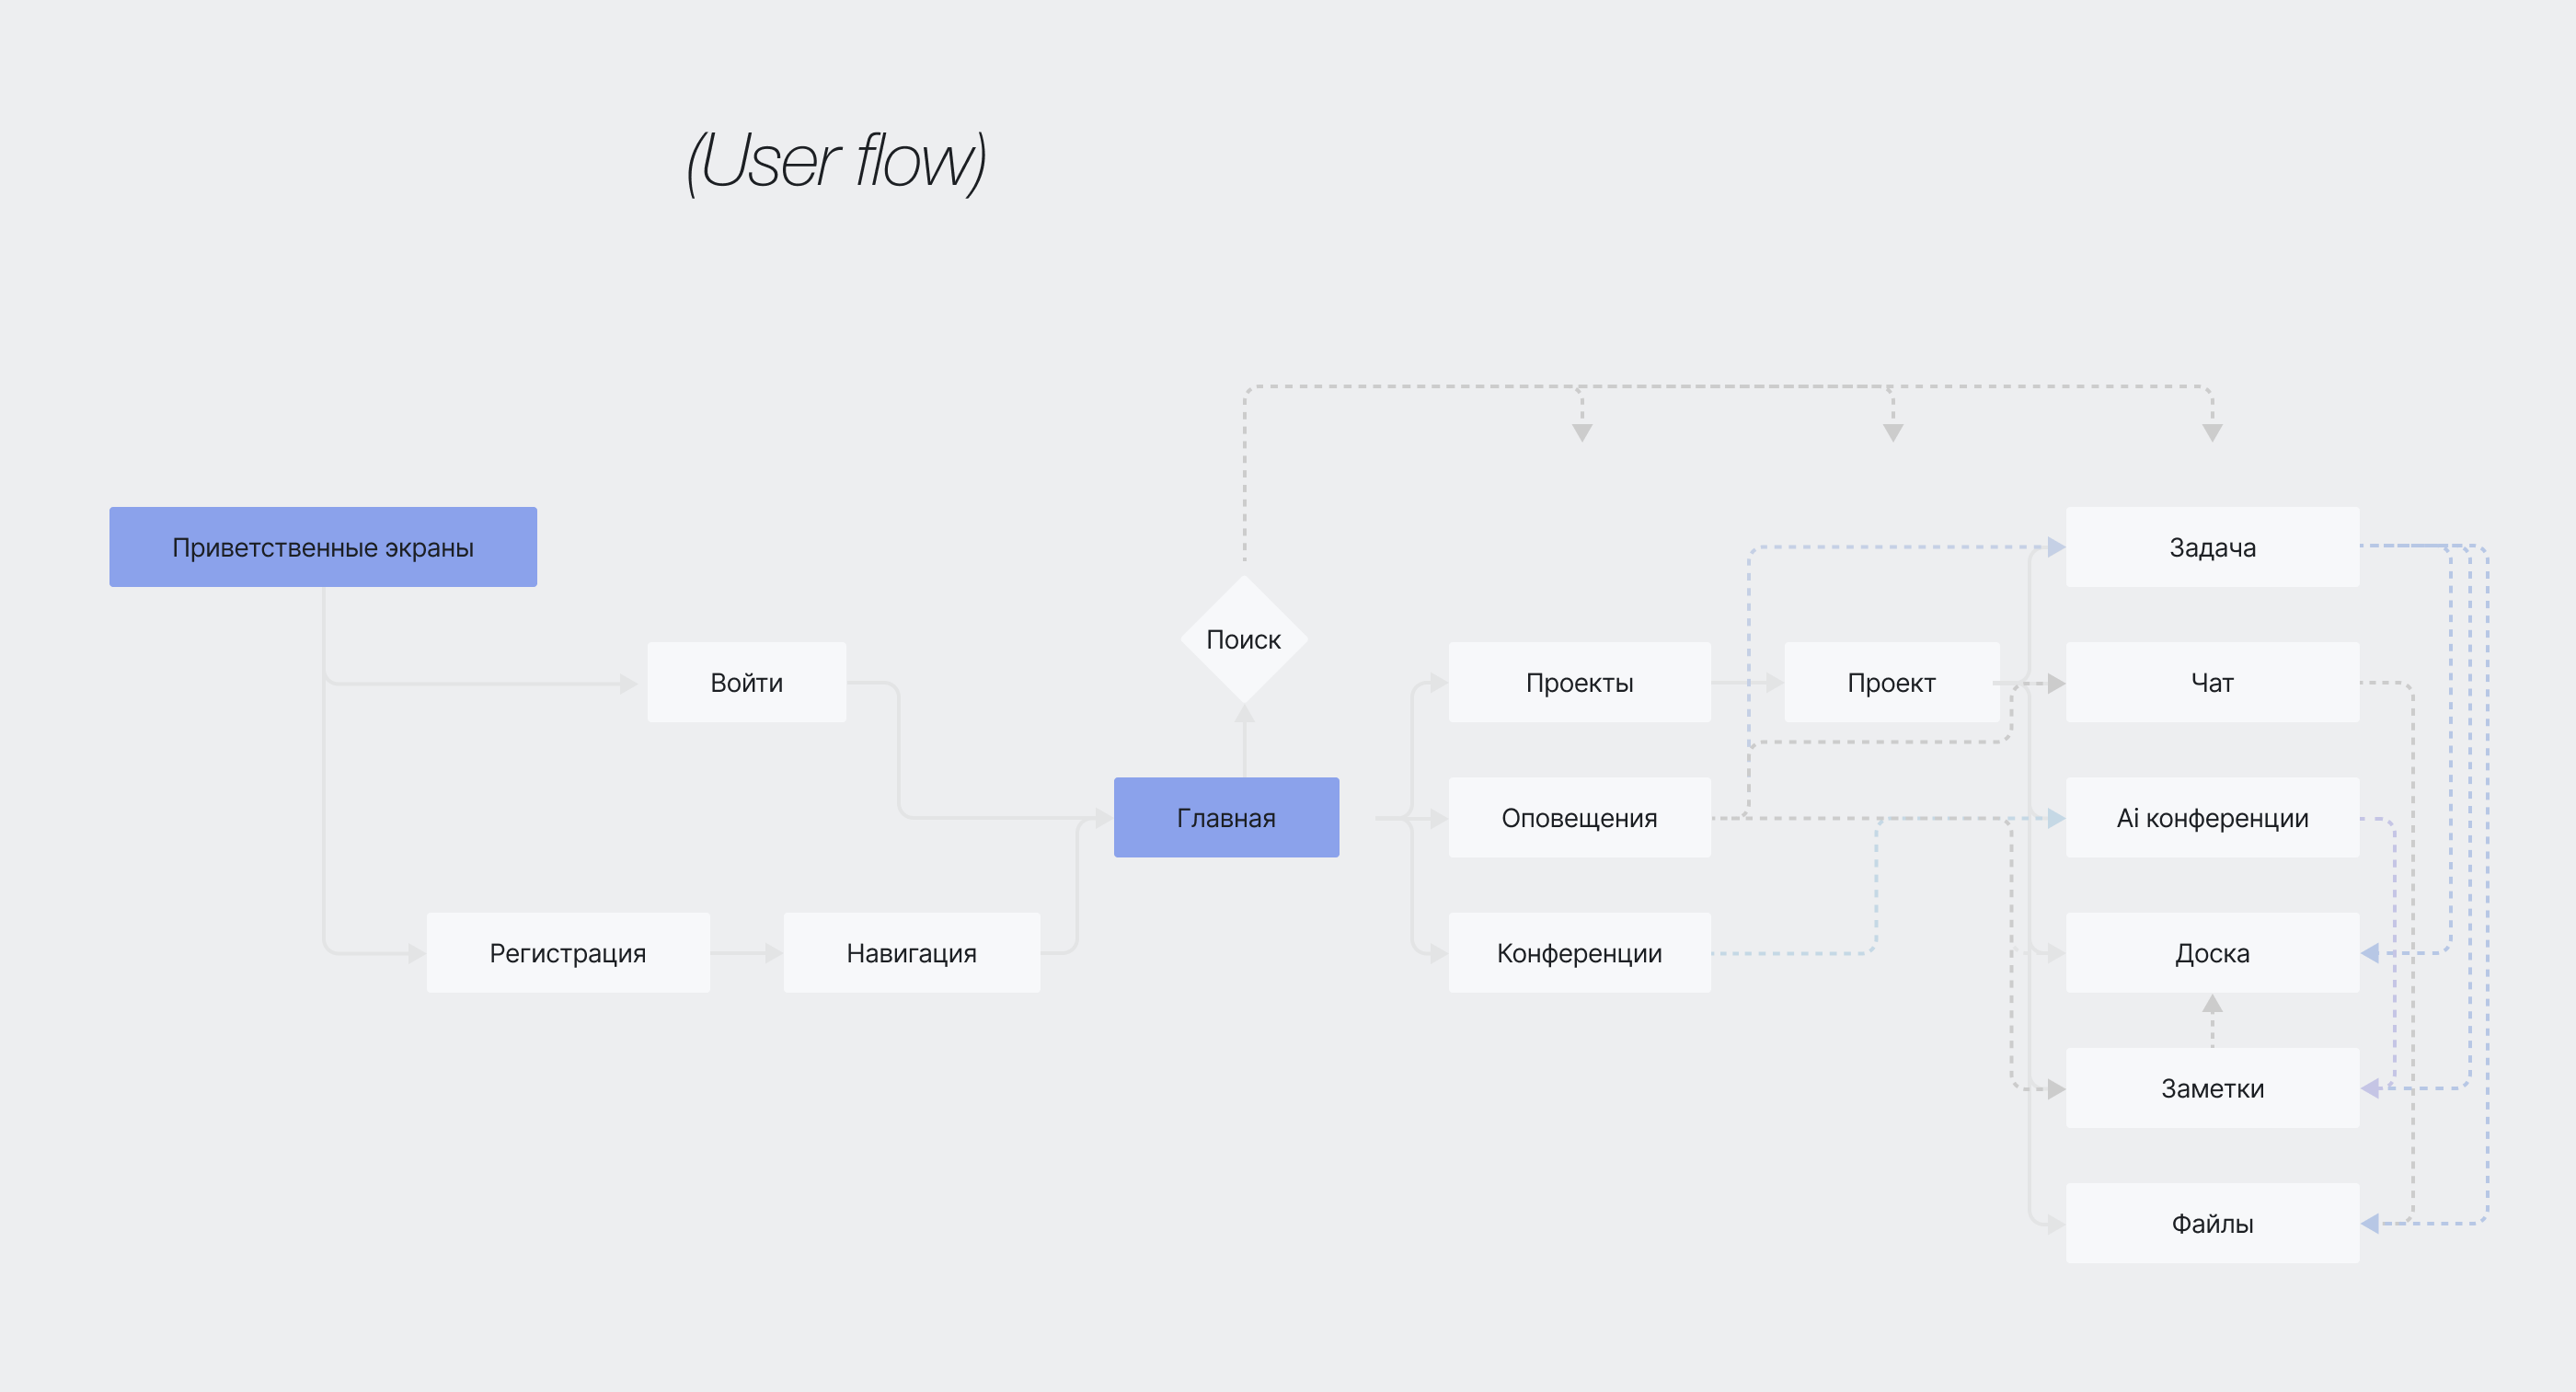Select the Проект box

(x=1890, y=682)
